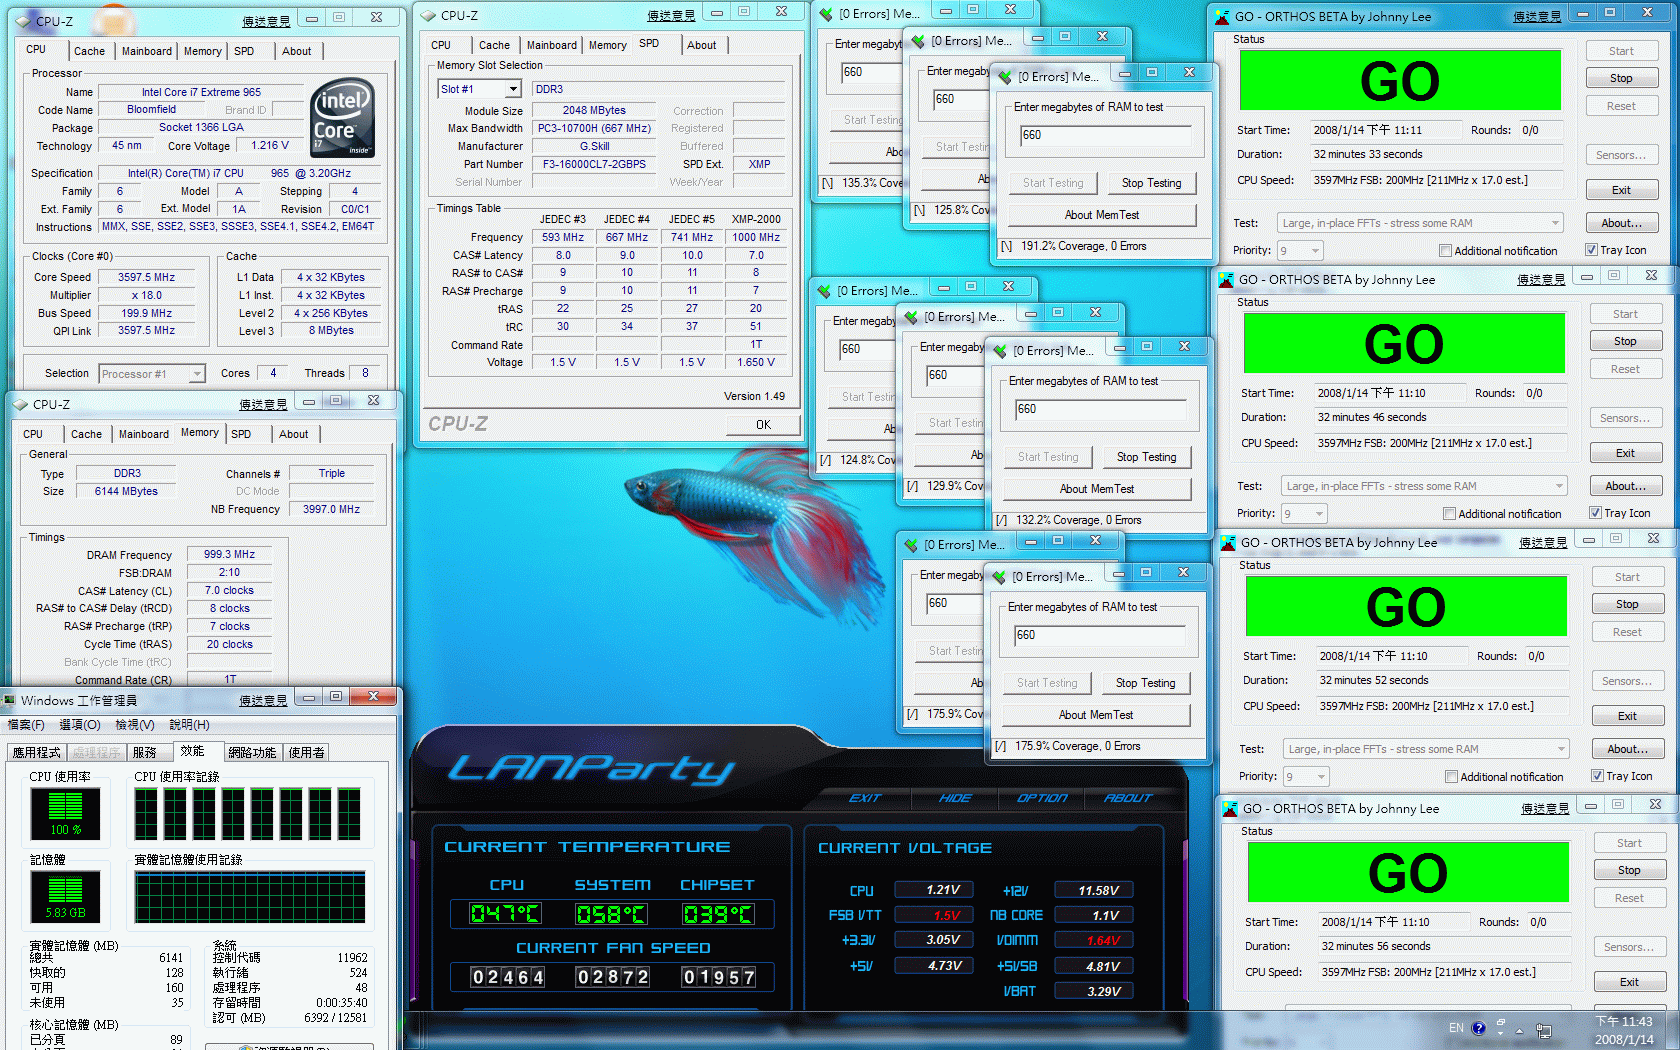Click the EN input language indicator
The image size is (1680, 1050).
coord(1456,1028)
